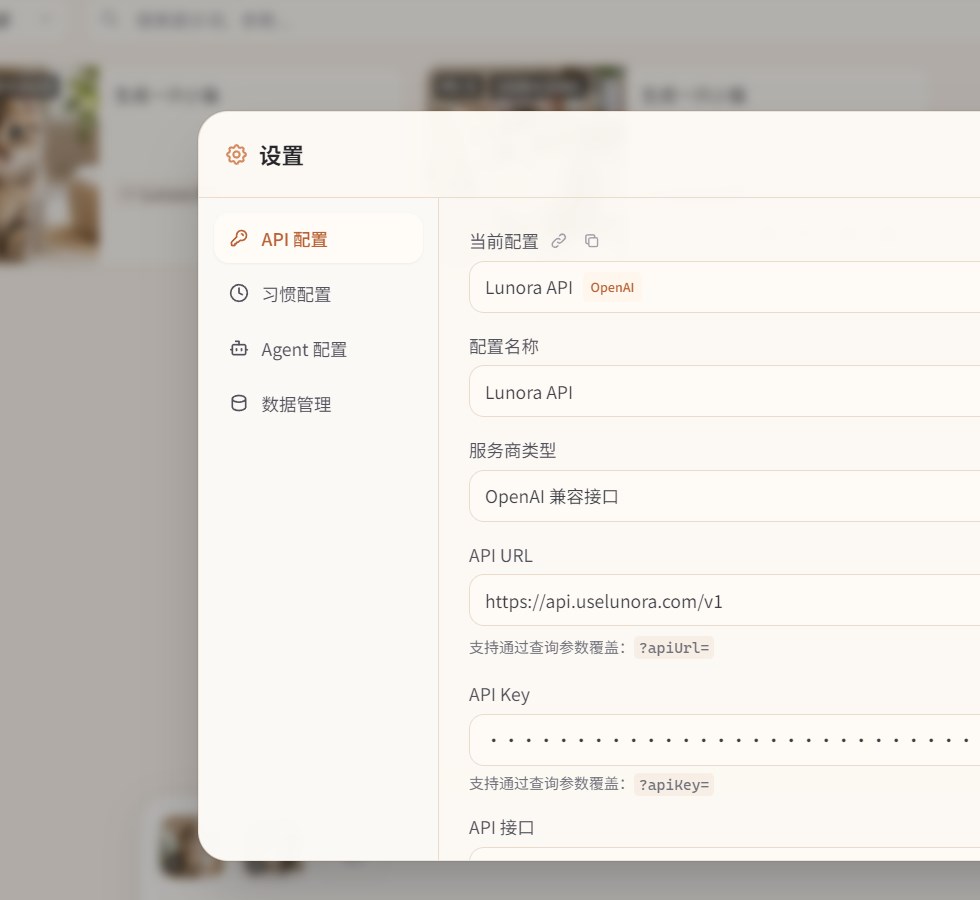Click the ?apiUrl= code hint
The height and width of the screenshot is (900, 980).
(674, 648)
